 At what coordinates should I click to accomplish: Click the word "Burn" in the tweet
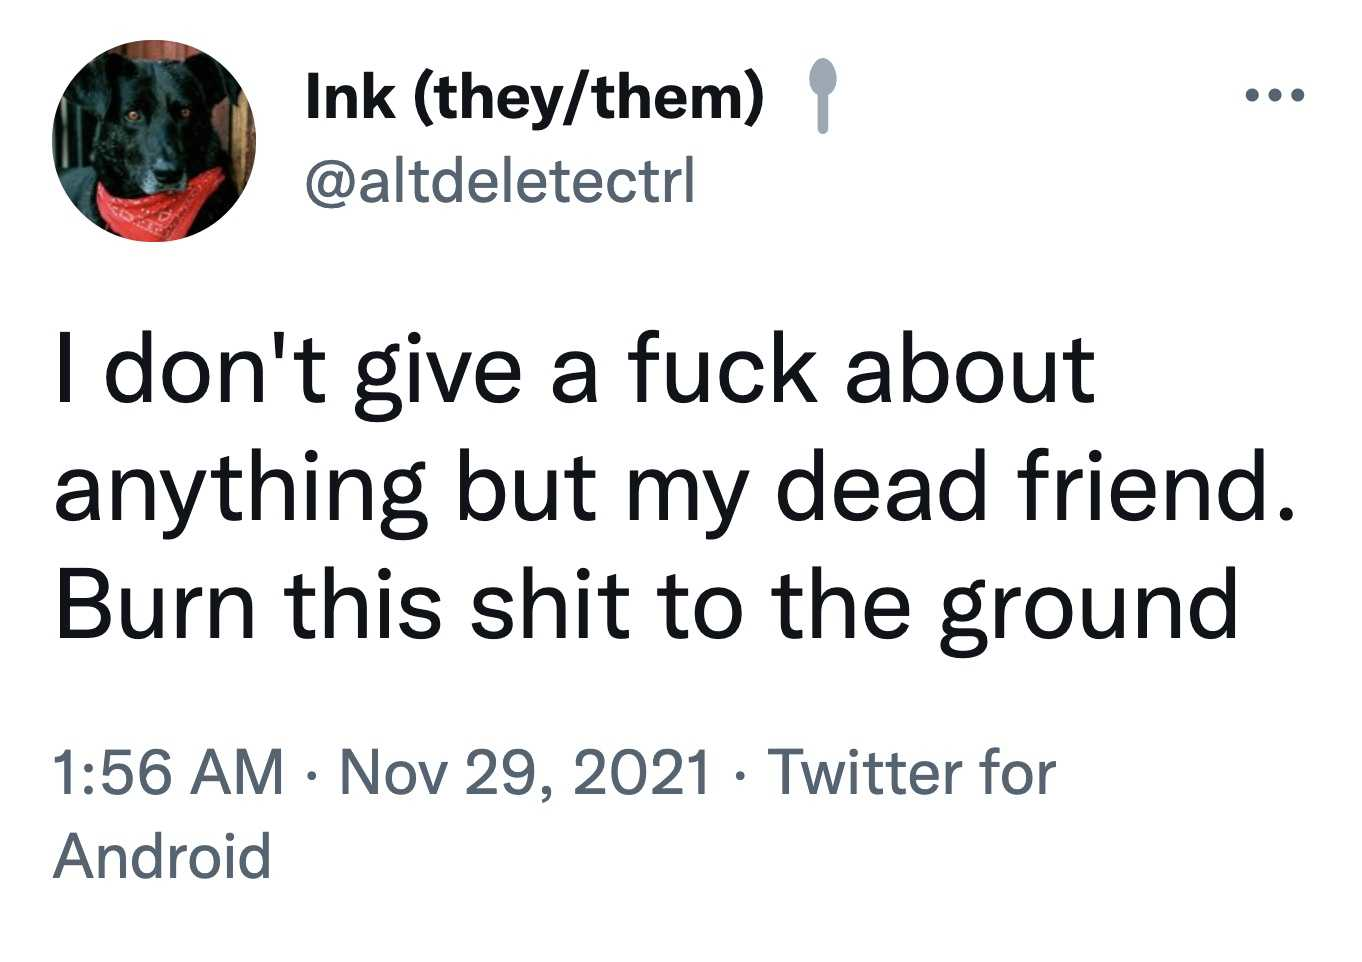(155, 606)
